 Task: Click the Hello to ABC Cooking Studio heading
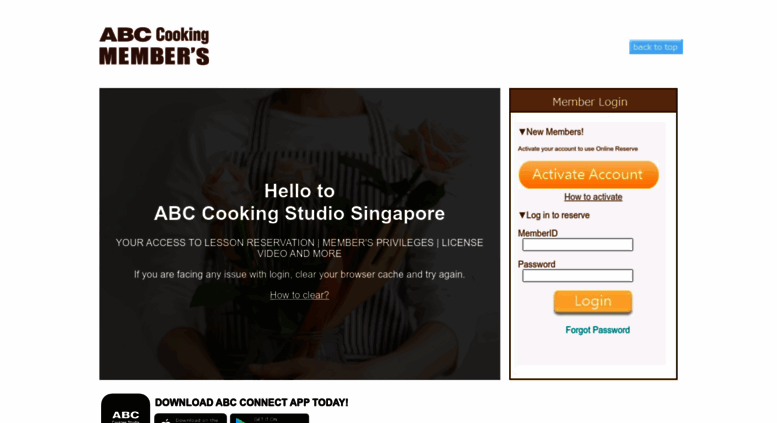pyautogui.click(x=299, y=202)
